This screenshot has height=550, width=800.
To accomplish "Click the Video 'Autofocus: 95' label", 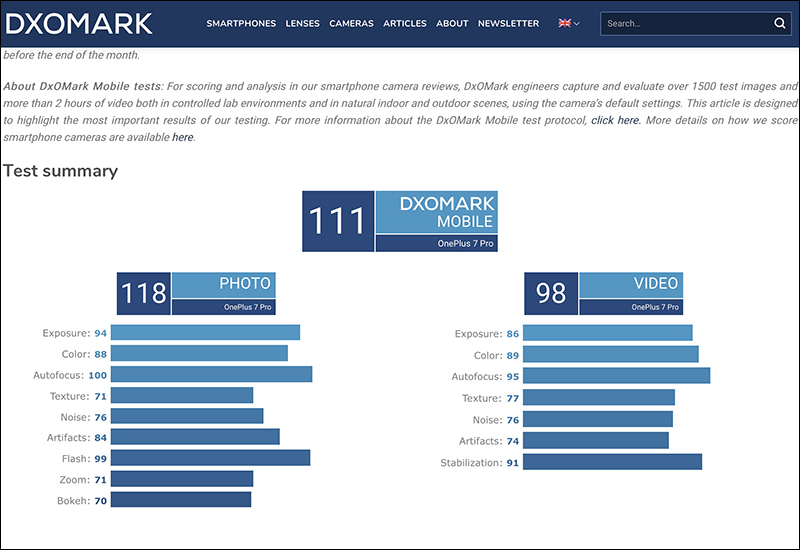I will (485, 377).
